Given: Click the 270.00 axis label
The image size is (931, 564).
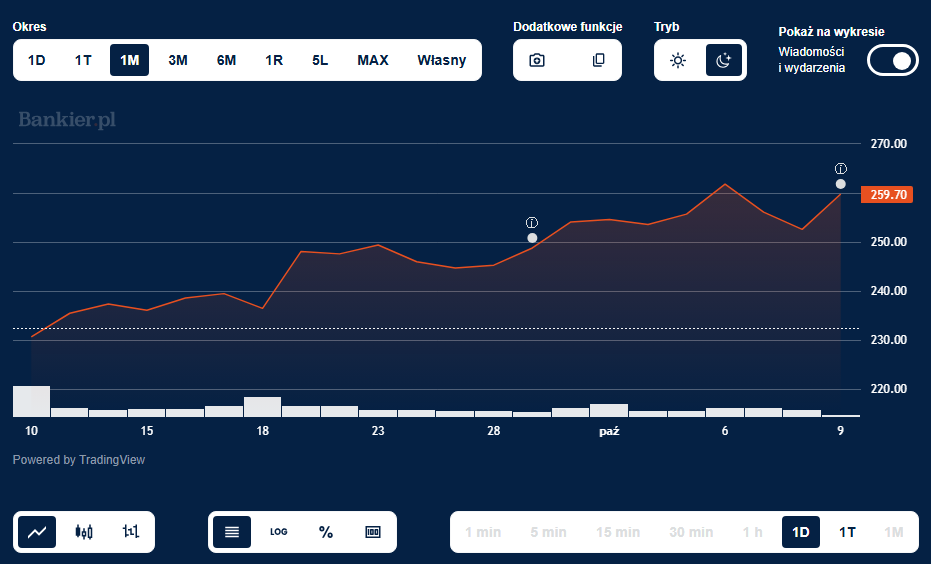Looking at the screenshot, I should (x=889, y=144).
